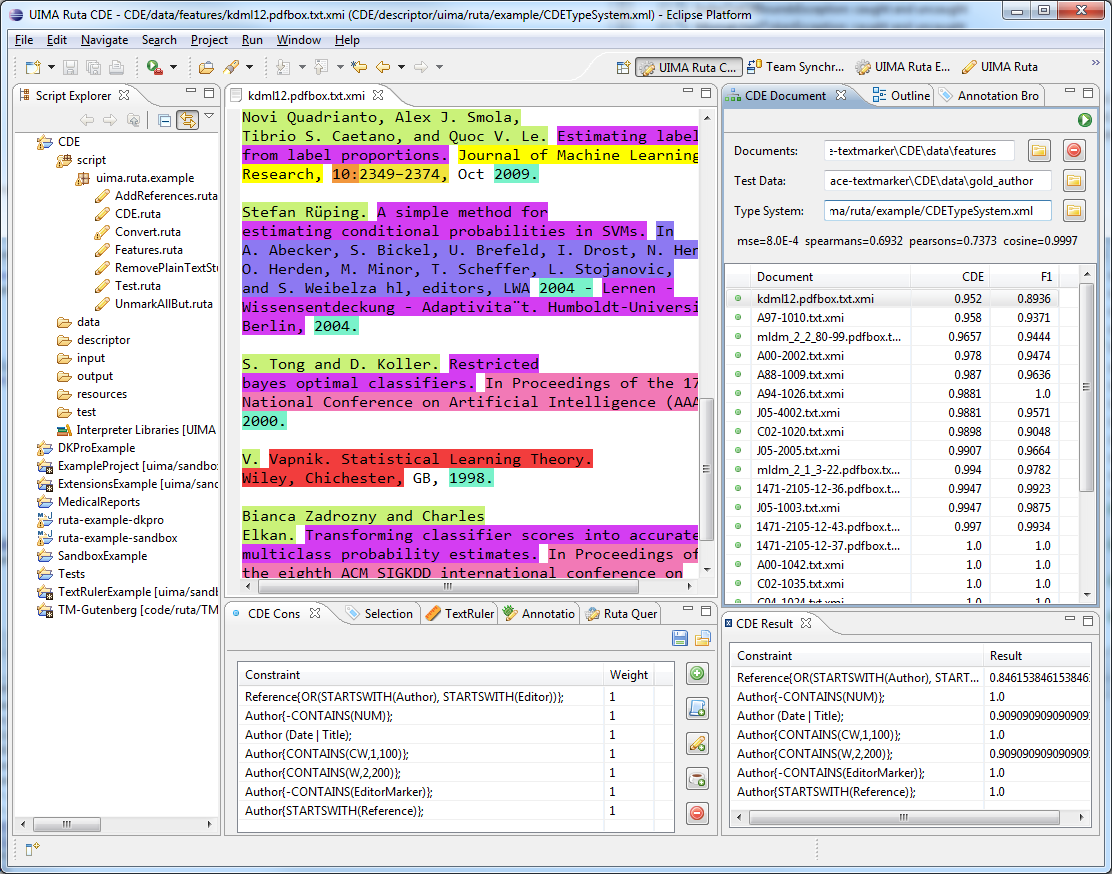Open dropdown arrow next to Run button
1112x874 pixels.
[x=173, y=67]
